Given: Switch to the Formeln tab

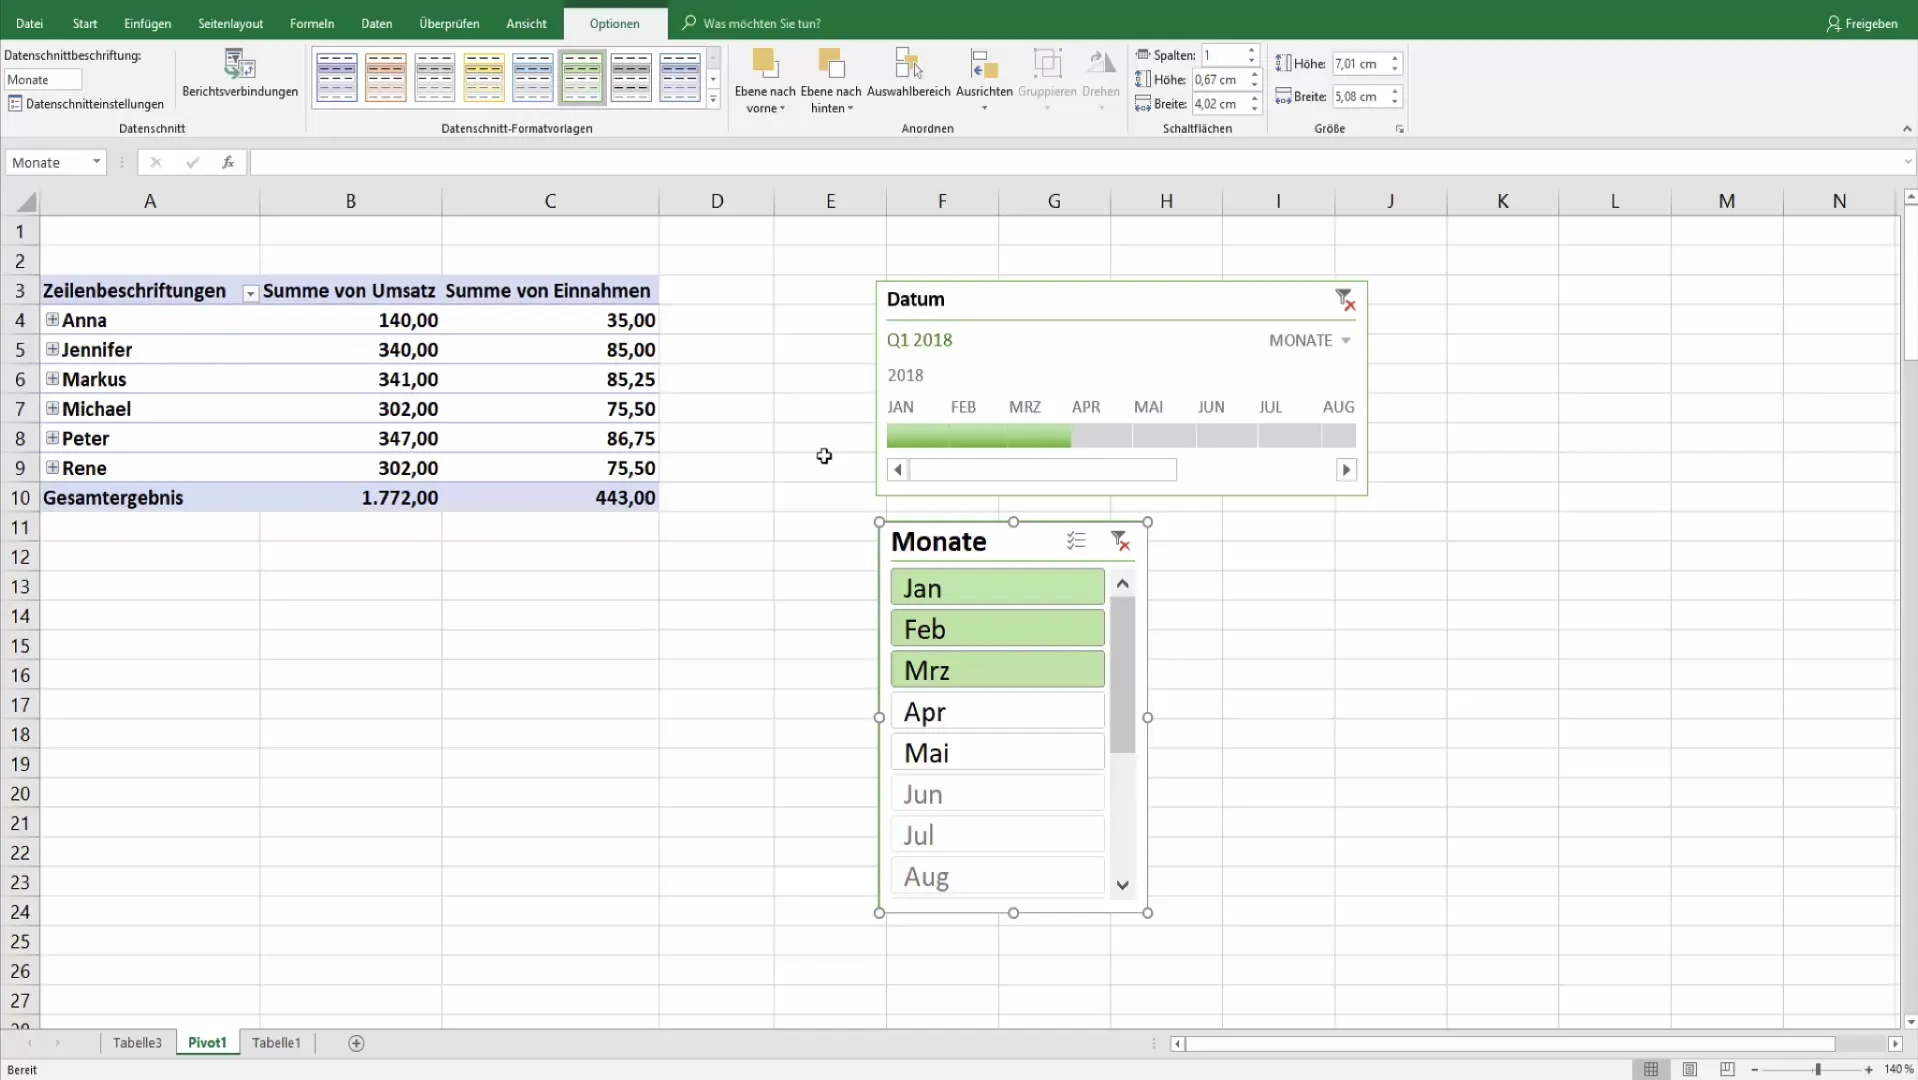Looking at the screenshot, I should pyautogui.click(x=312, y=23).
